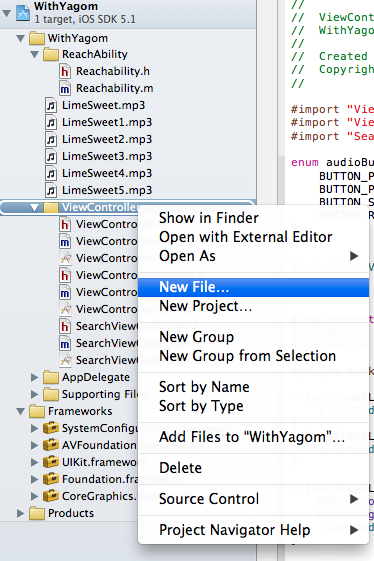The height and width of the screenshot is (561, 374).
Task: Open the Open As submenu
Action: (x=253, y=256)
